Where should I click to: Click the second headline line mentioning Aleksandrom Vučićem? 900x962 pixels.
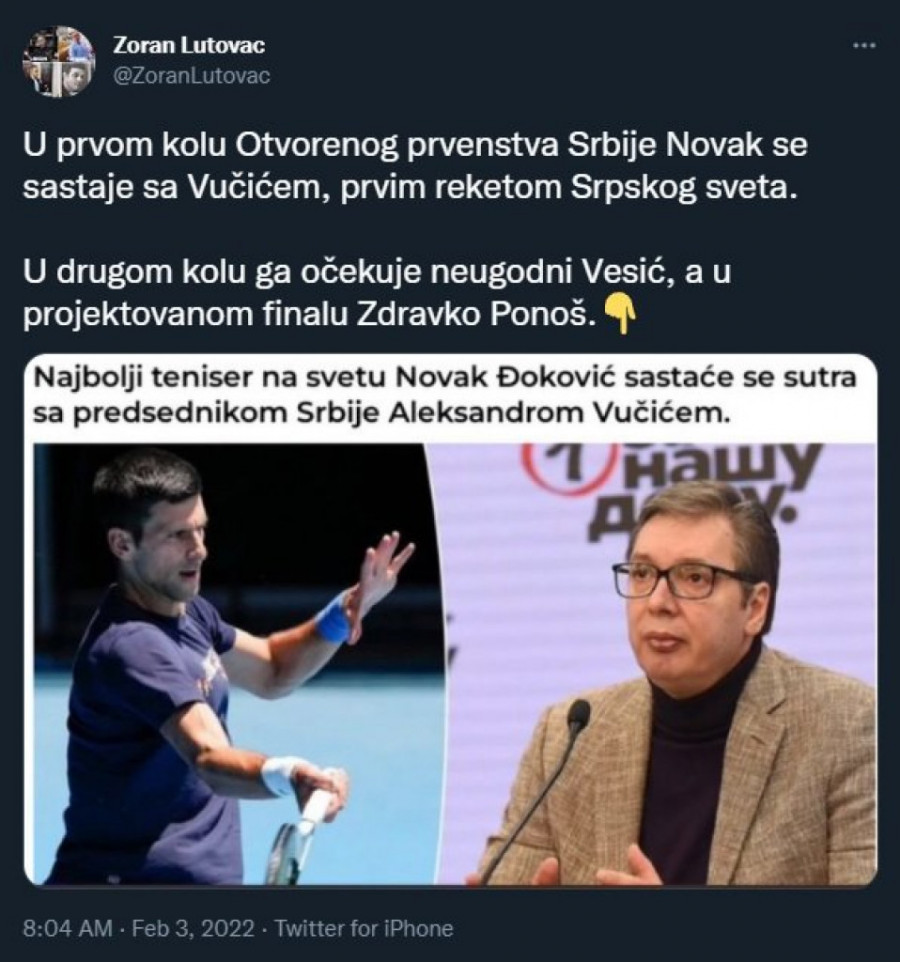point(382,414)
